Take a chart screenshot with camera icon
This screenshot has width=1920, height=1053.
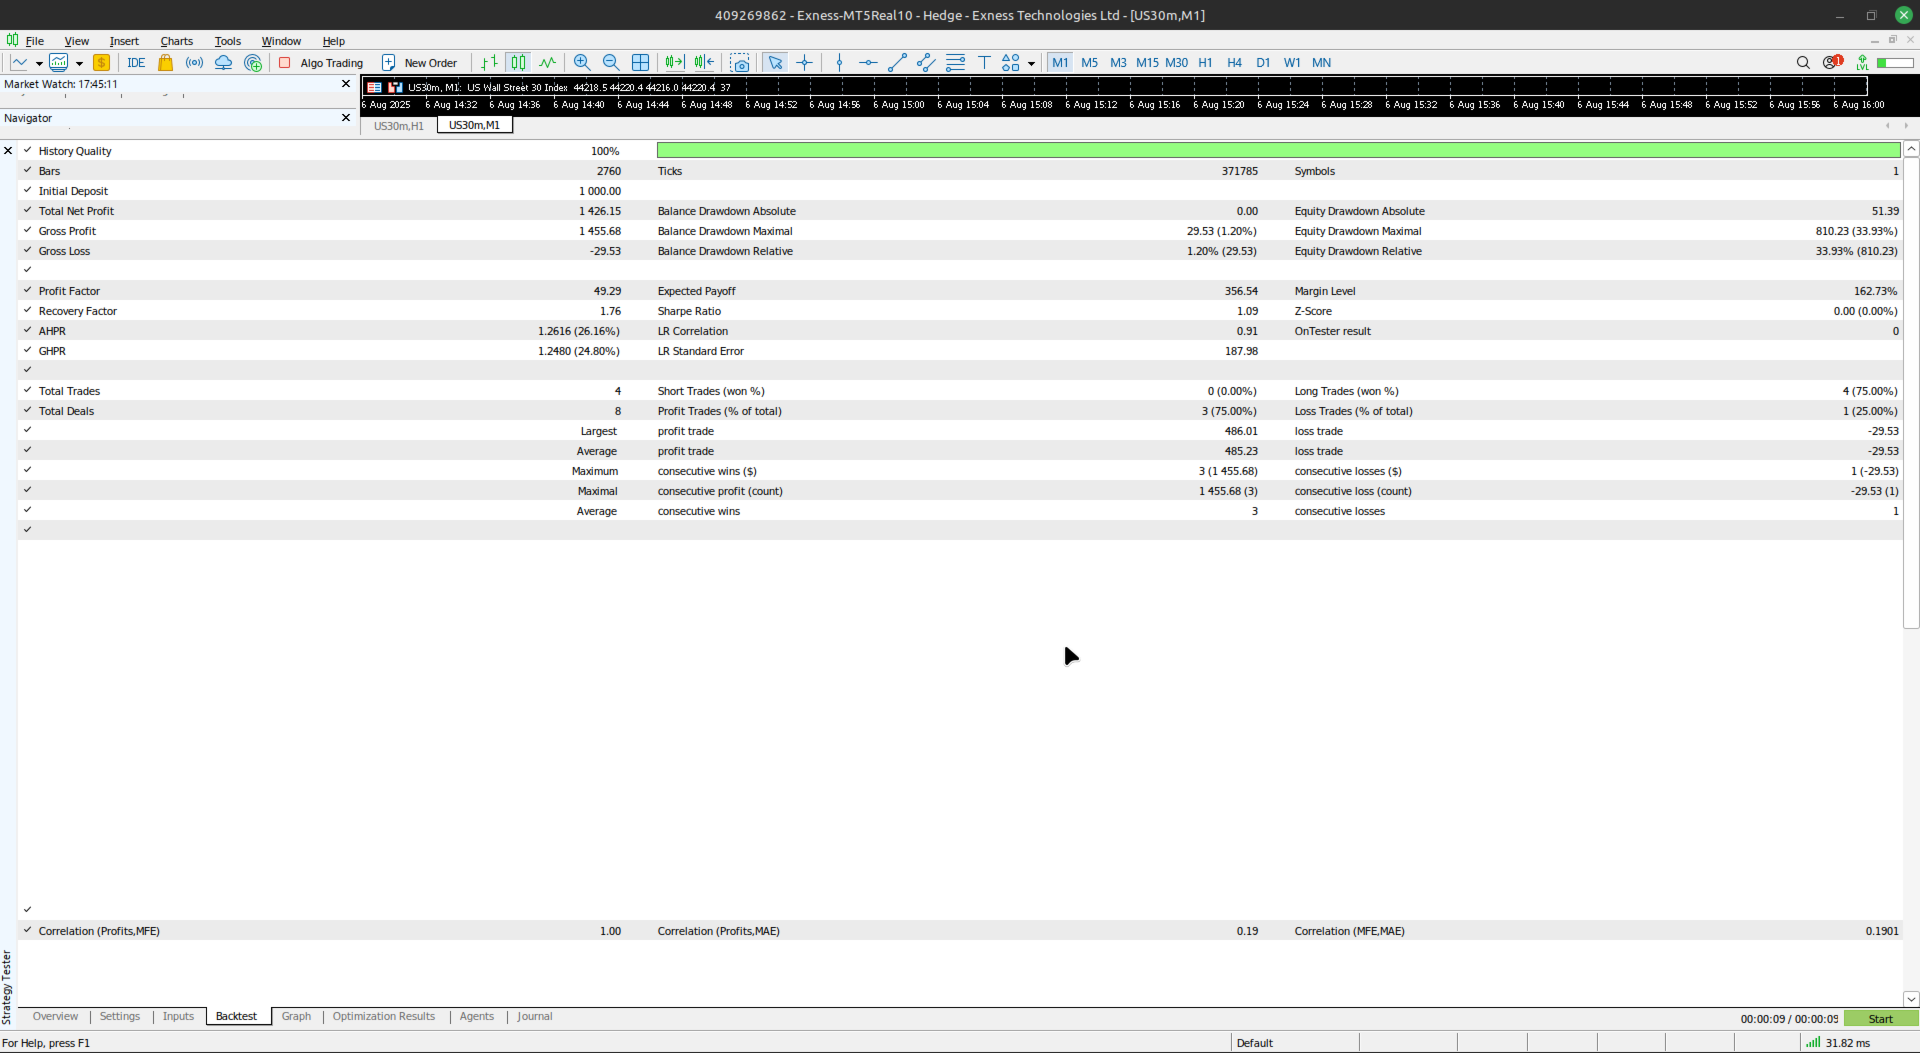(x=740, y=62)
